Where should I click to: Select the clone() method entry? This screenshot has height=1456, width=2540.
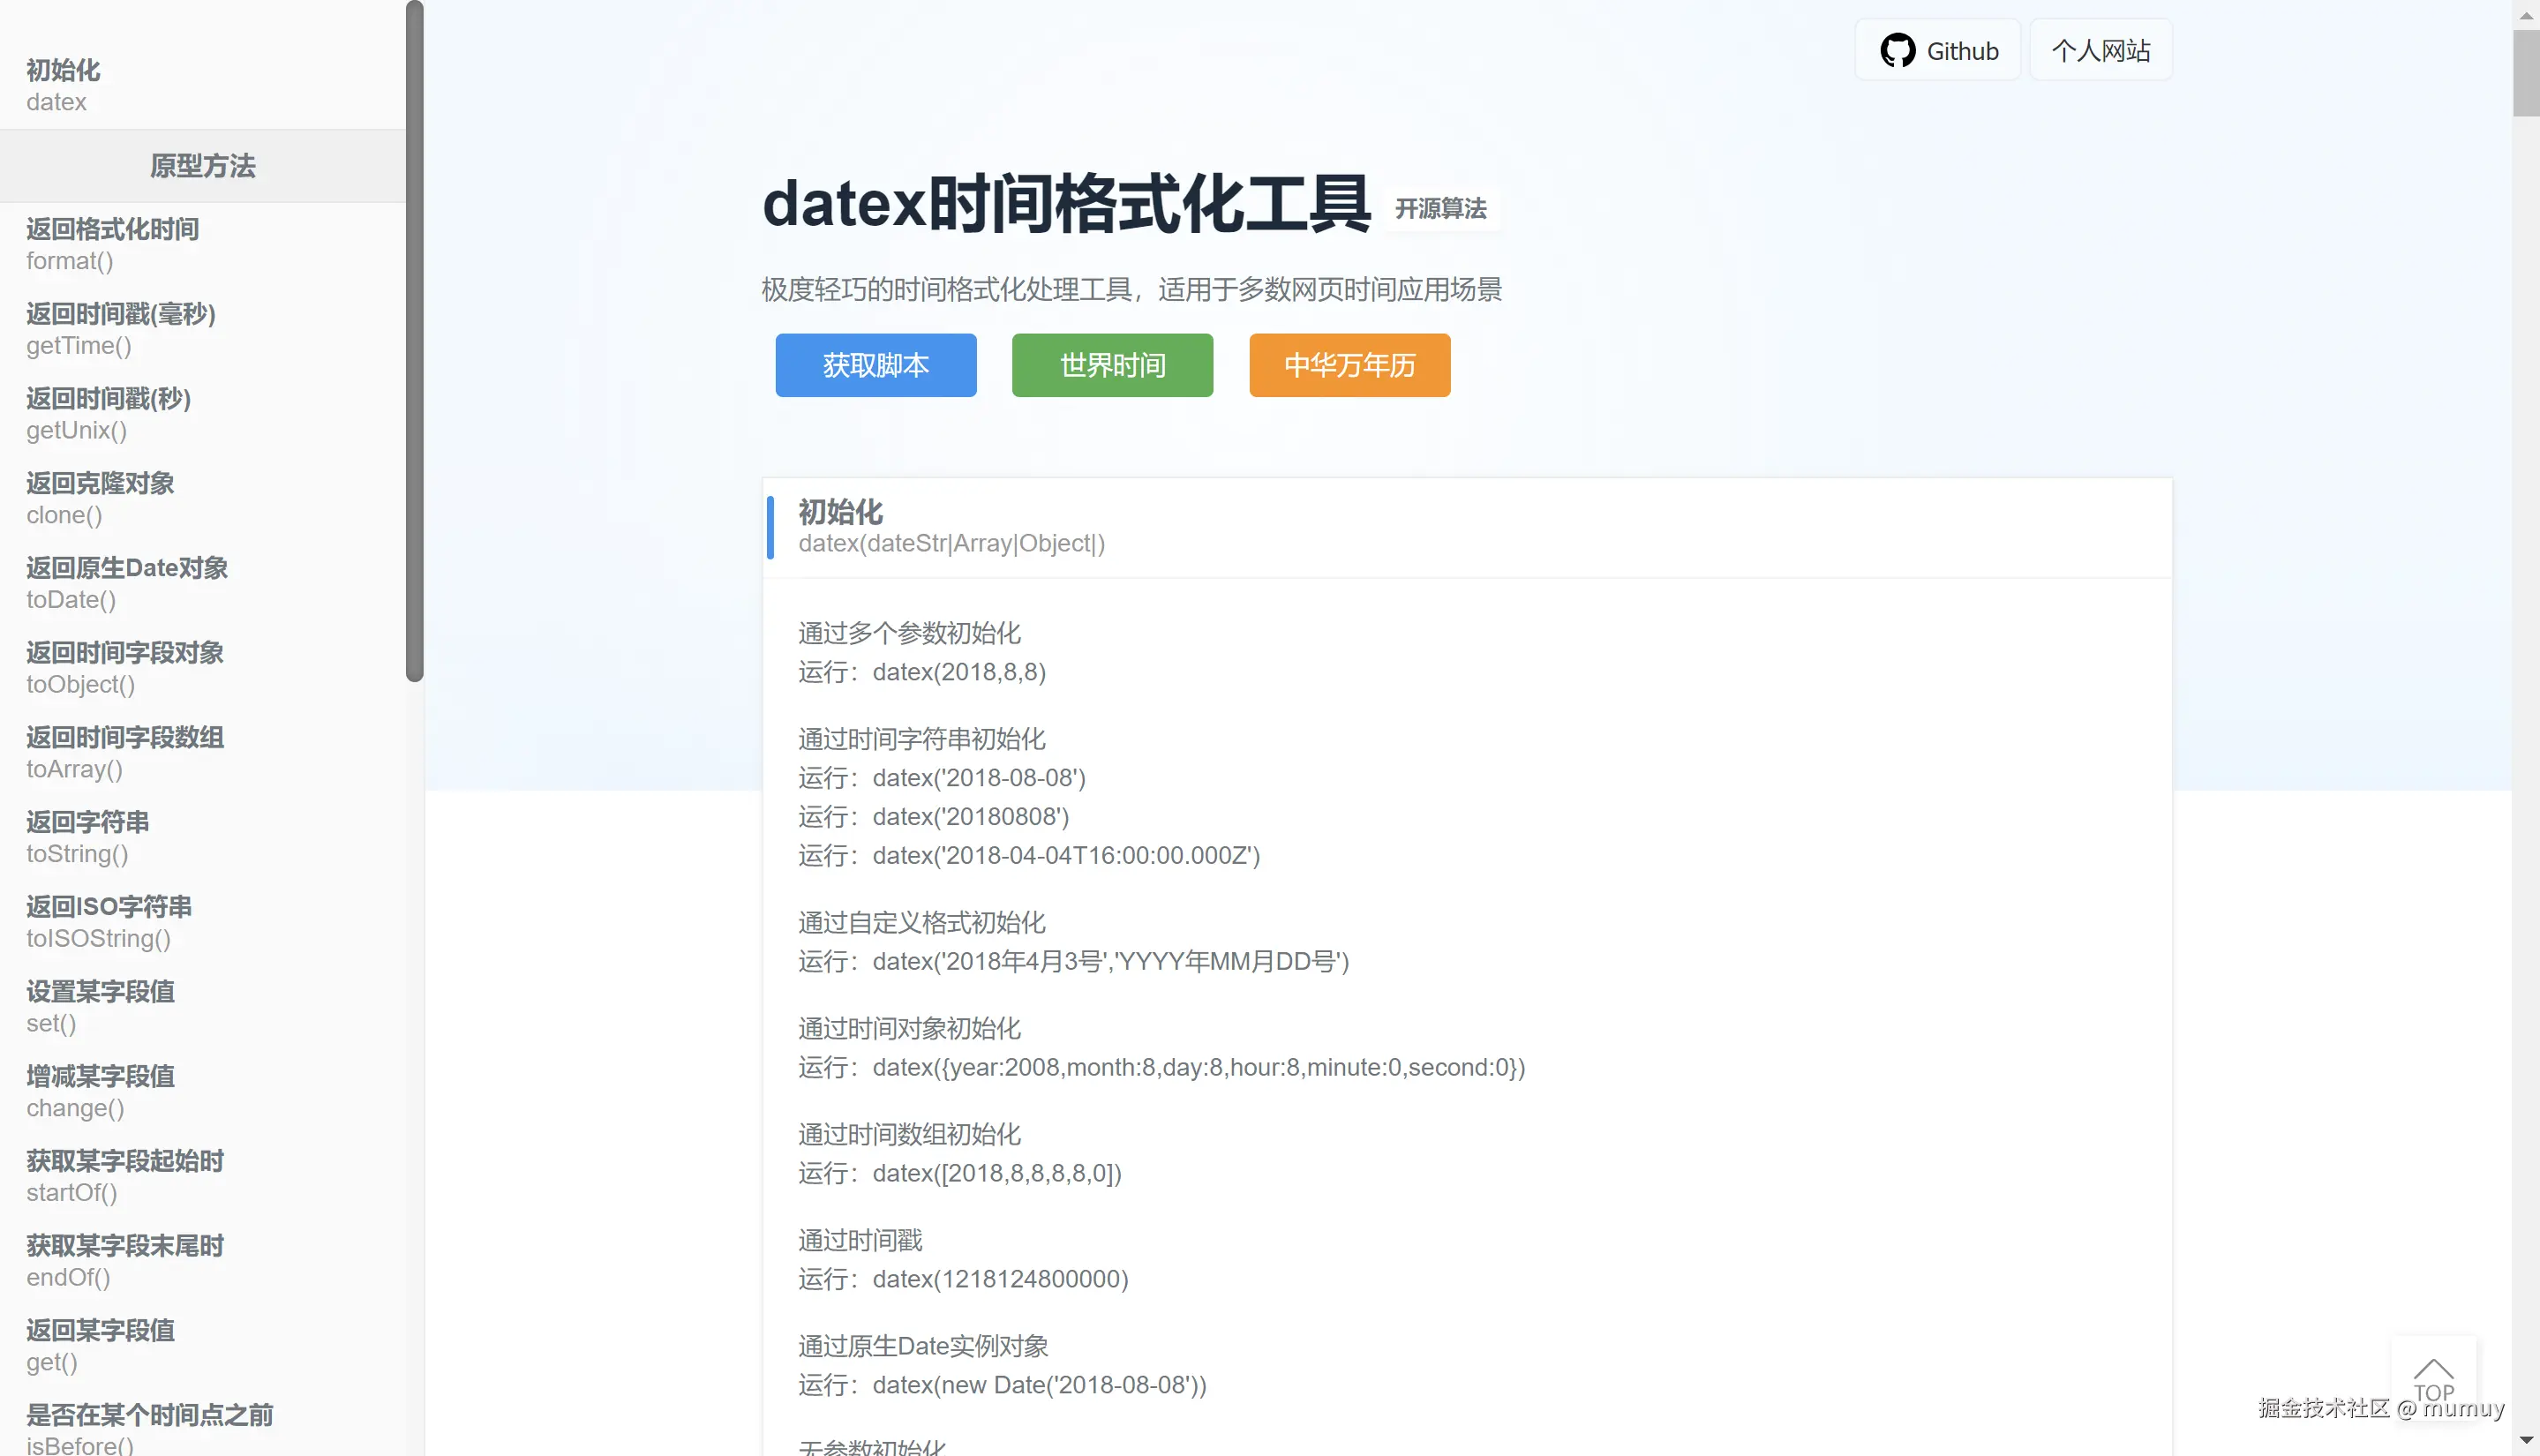pos(100,498)
